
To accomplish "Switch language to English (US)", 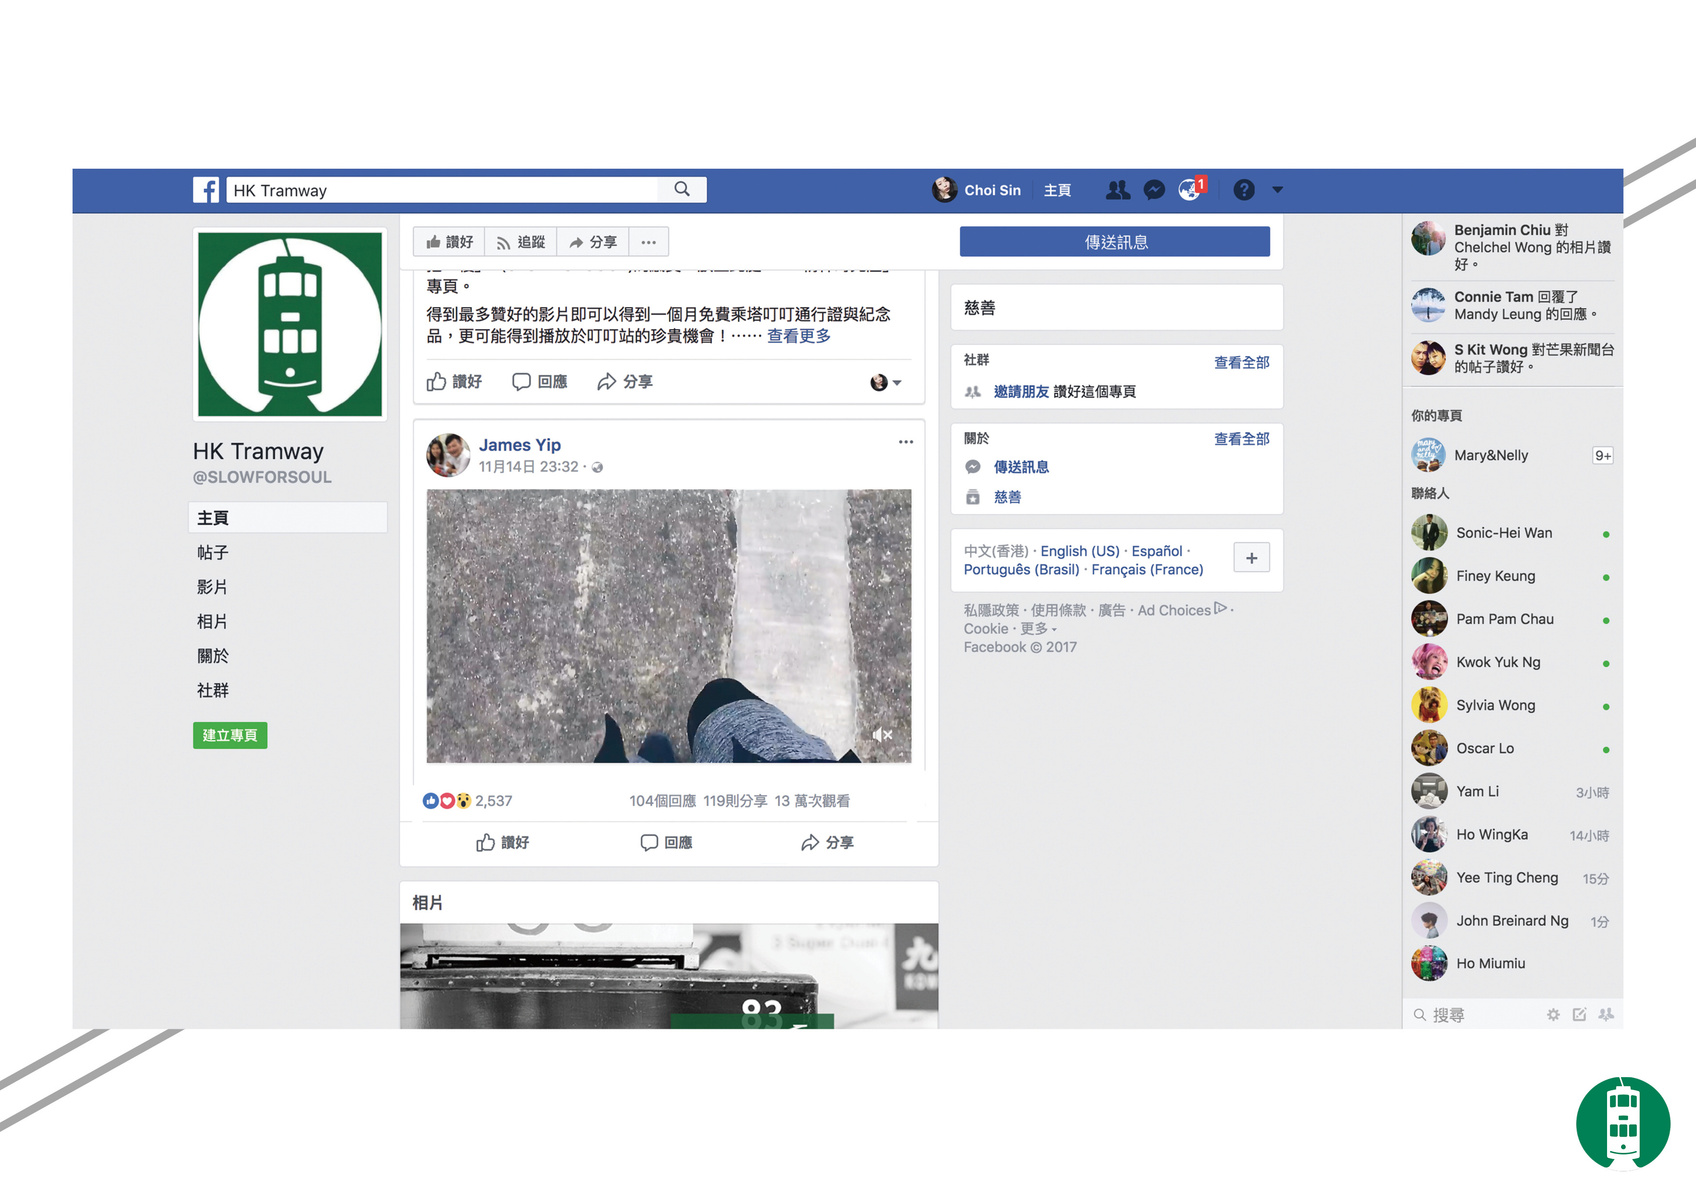I will point(1080,551).
